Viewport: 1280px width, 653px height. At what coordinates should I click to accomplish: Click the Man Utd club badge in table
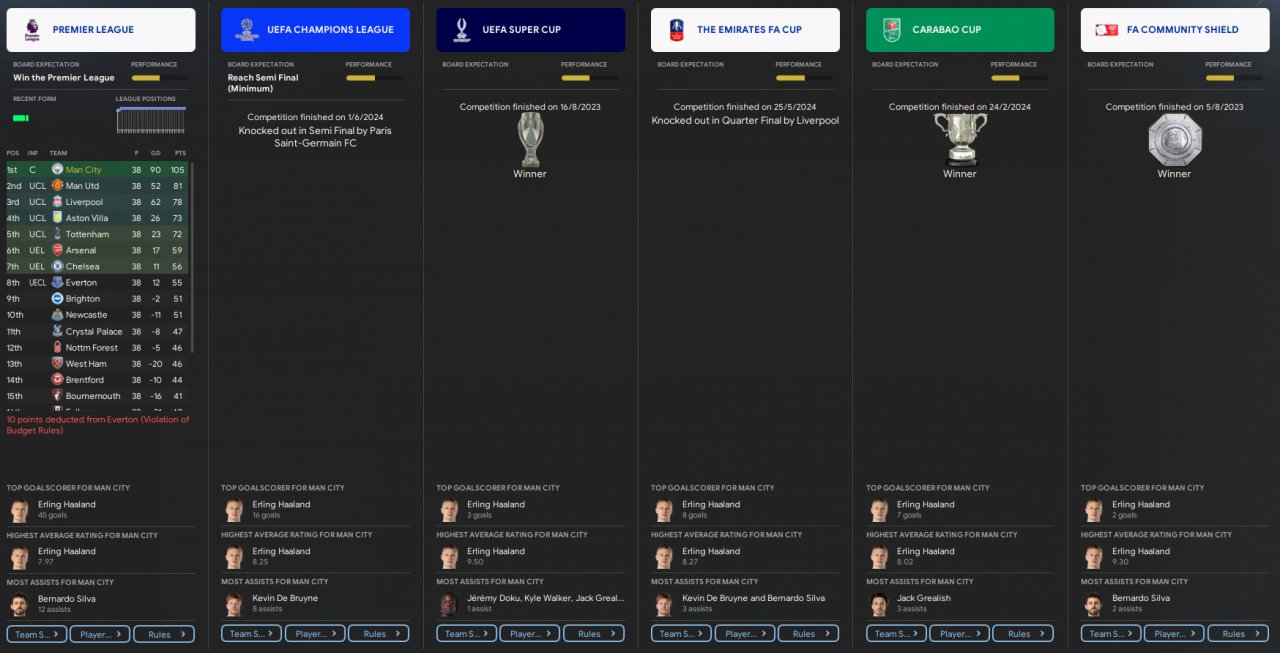click(x=57, y=186)
